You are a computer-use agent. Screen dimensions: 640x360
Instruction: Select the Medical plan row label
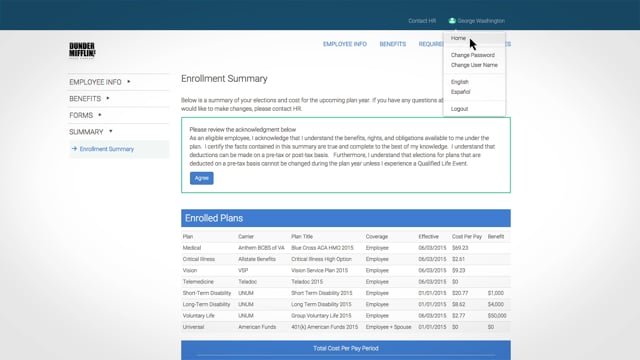(x=192, y=248)
